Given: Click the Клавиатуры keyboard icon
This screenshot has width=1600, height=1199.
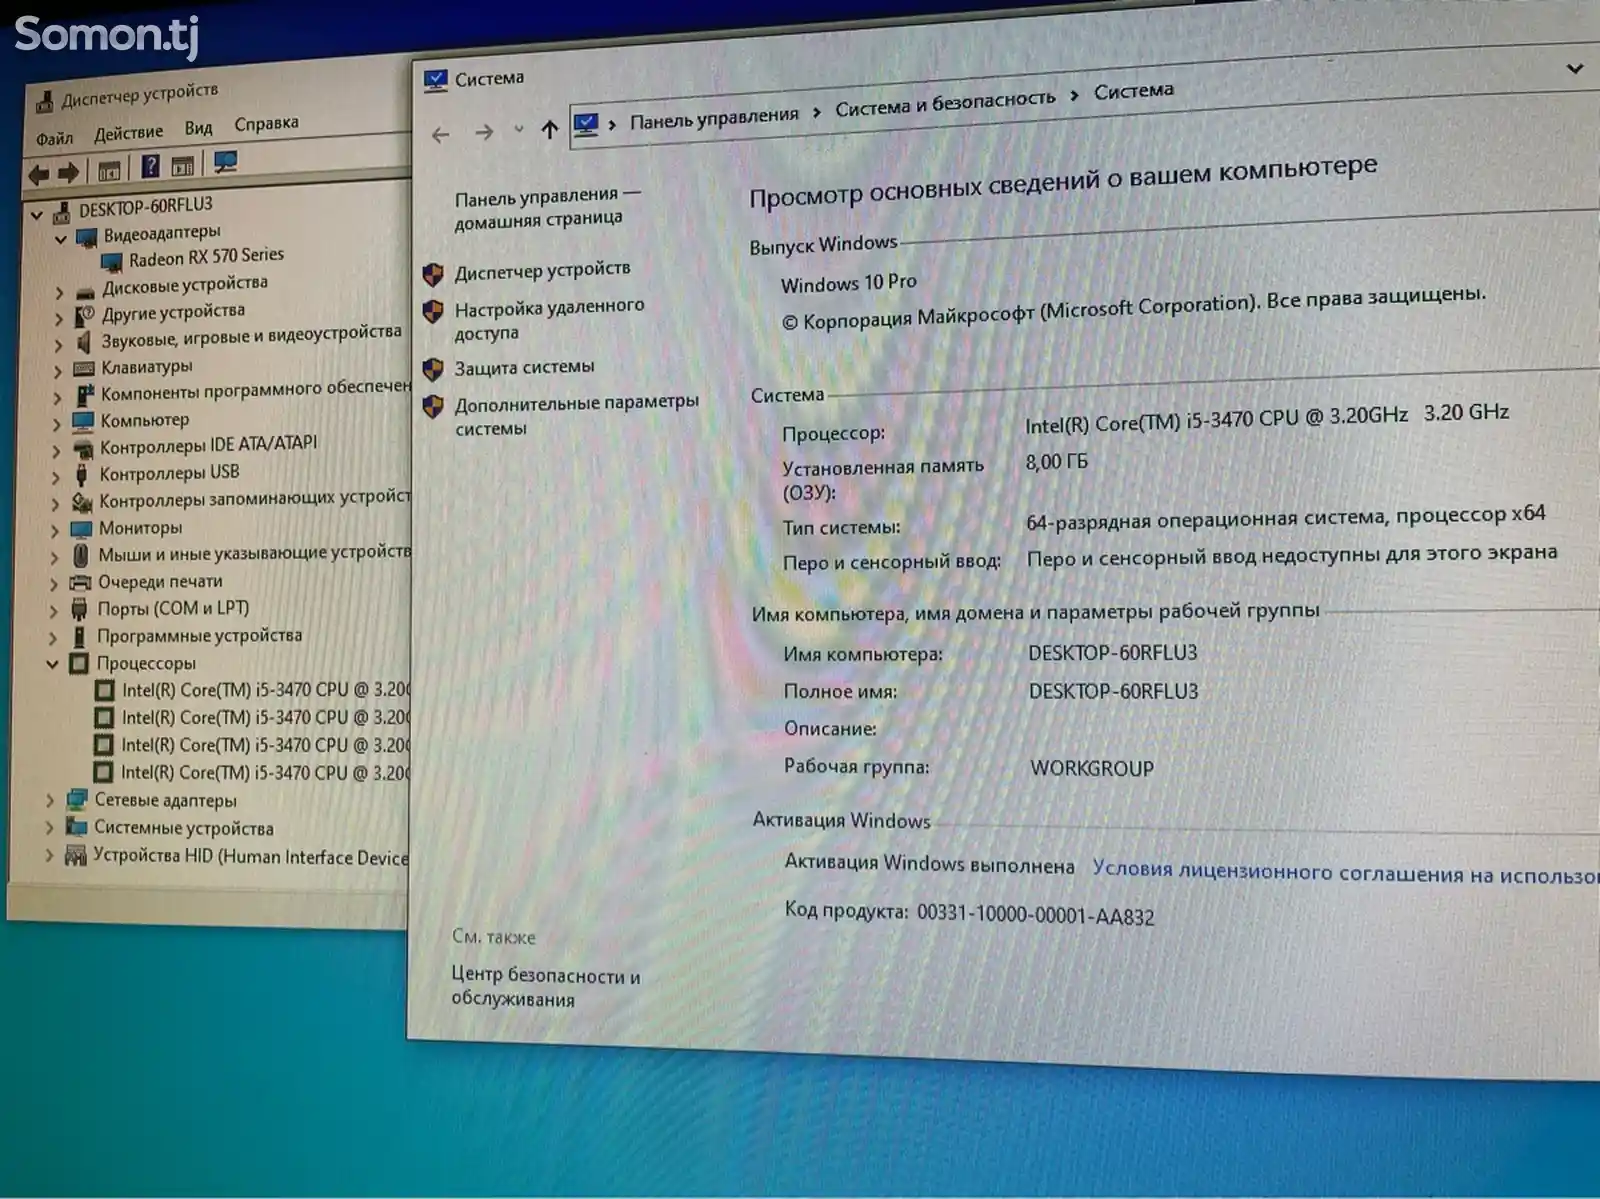Looking at the screenshot, I should click(x=84, y=370).
